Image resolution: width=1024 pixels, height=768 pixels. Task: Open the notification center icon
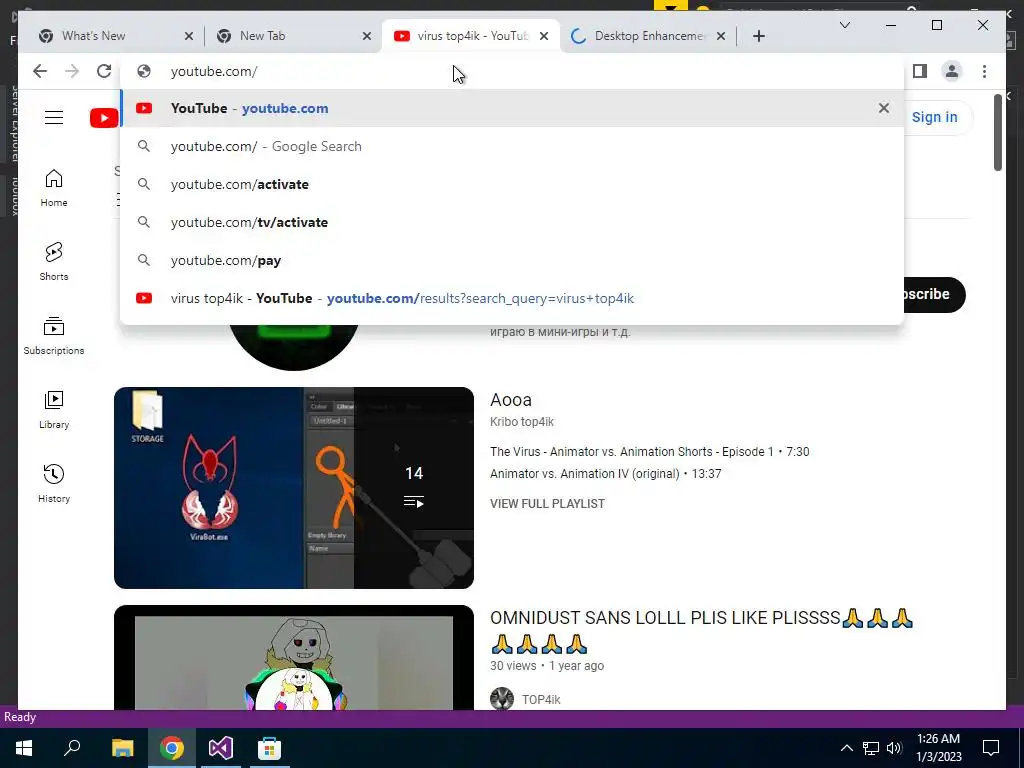(991, 748)
